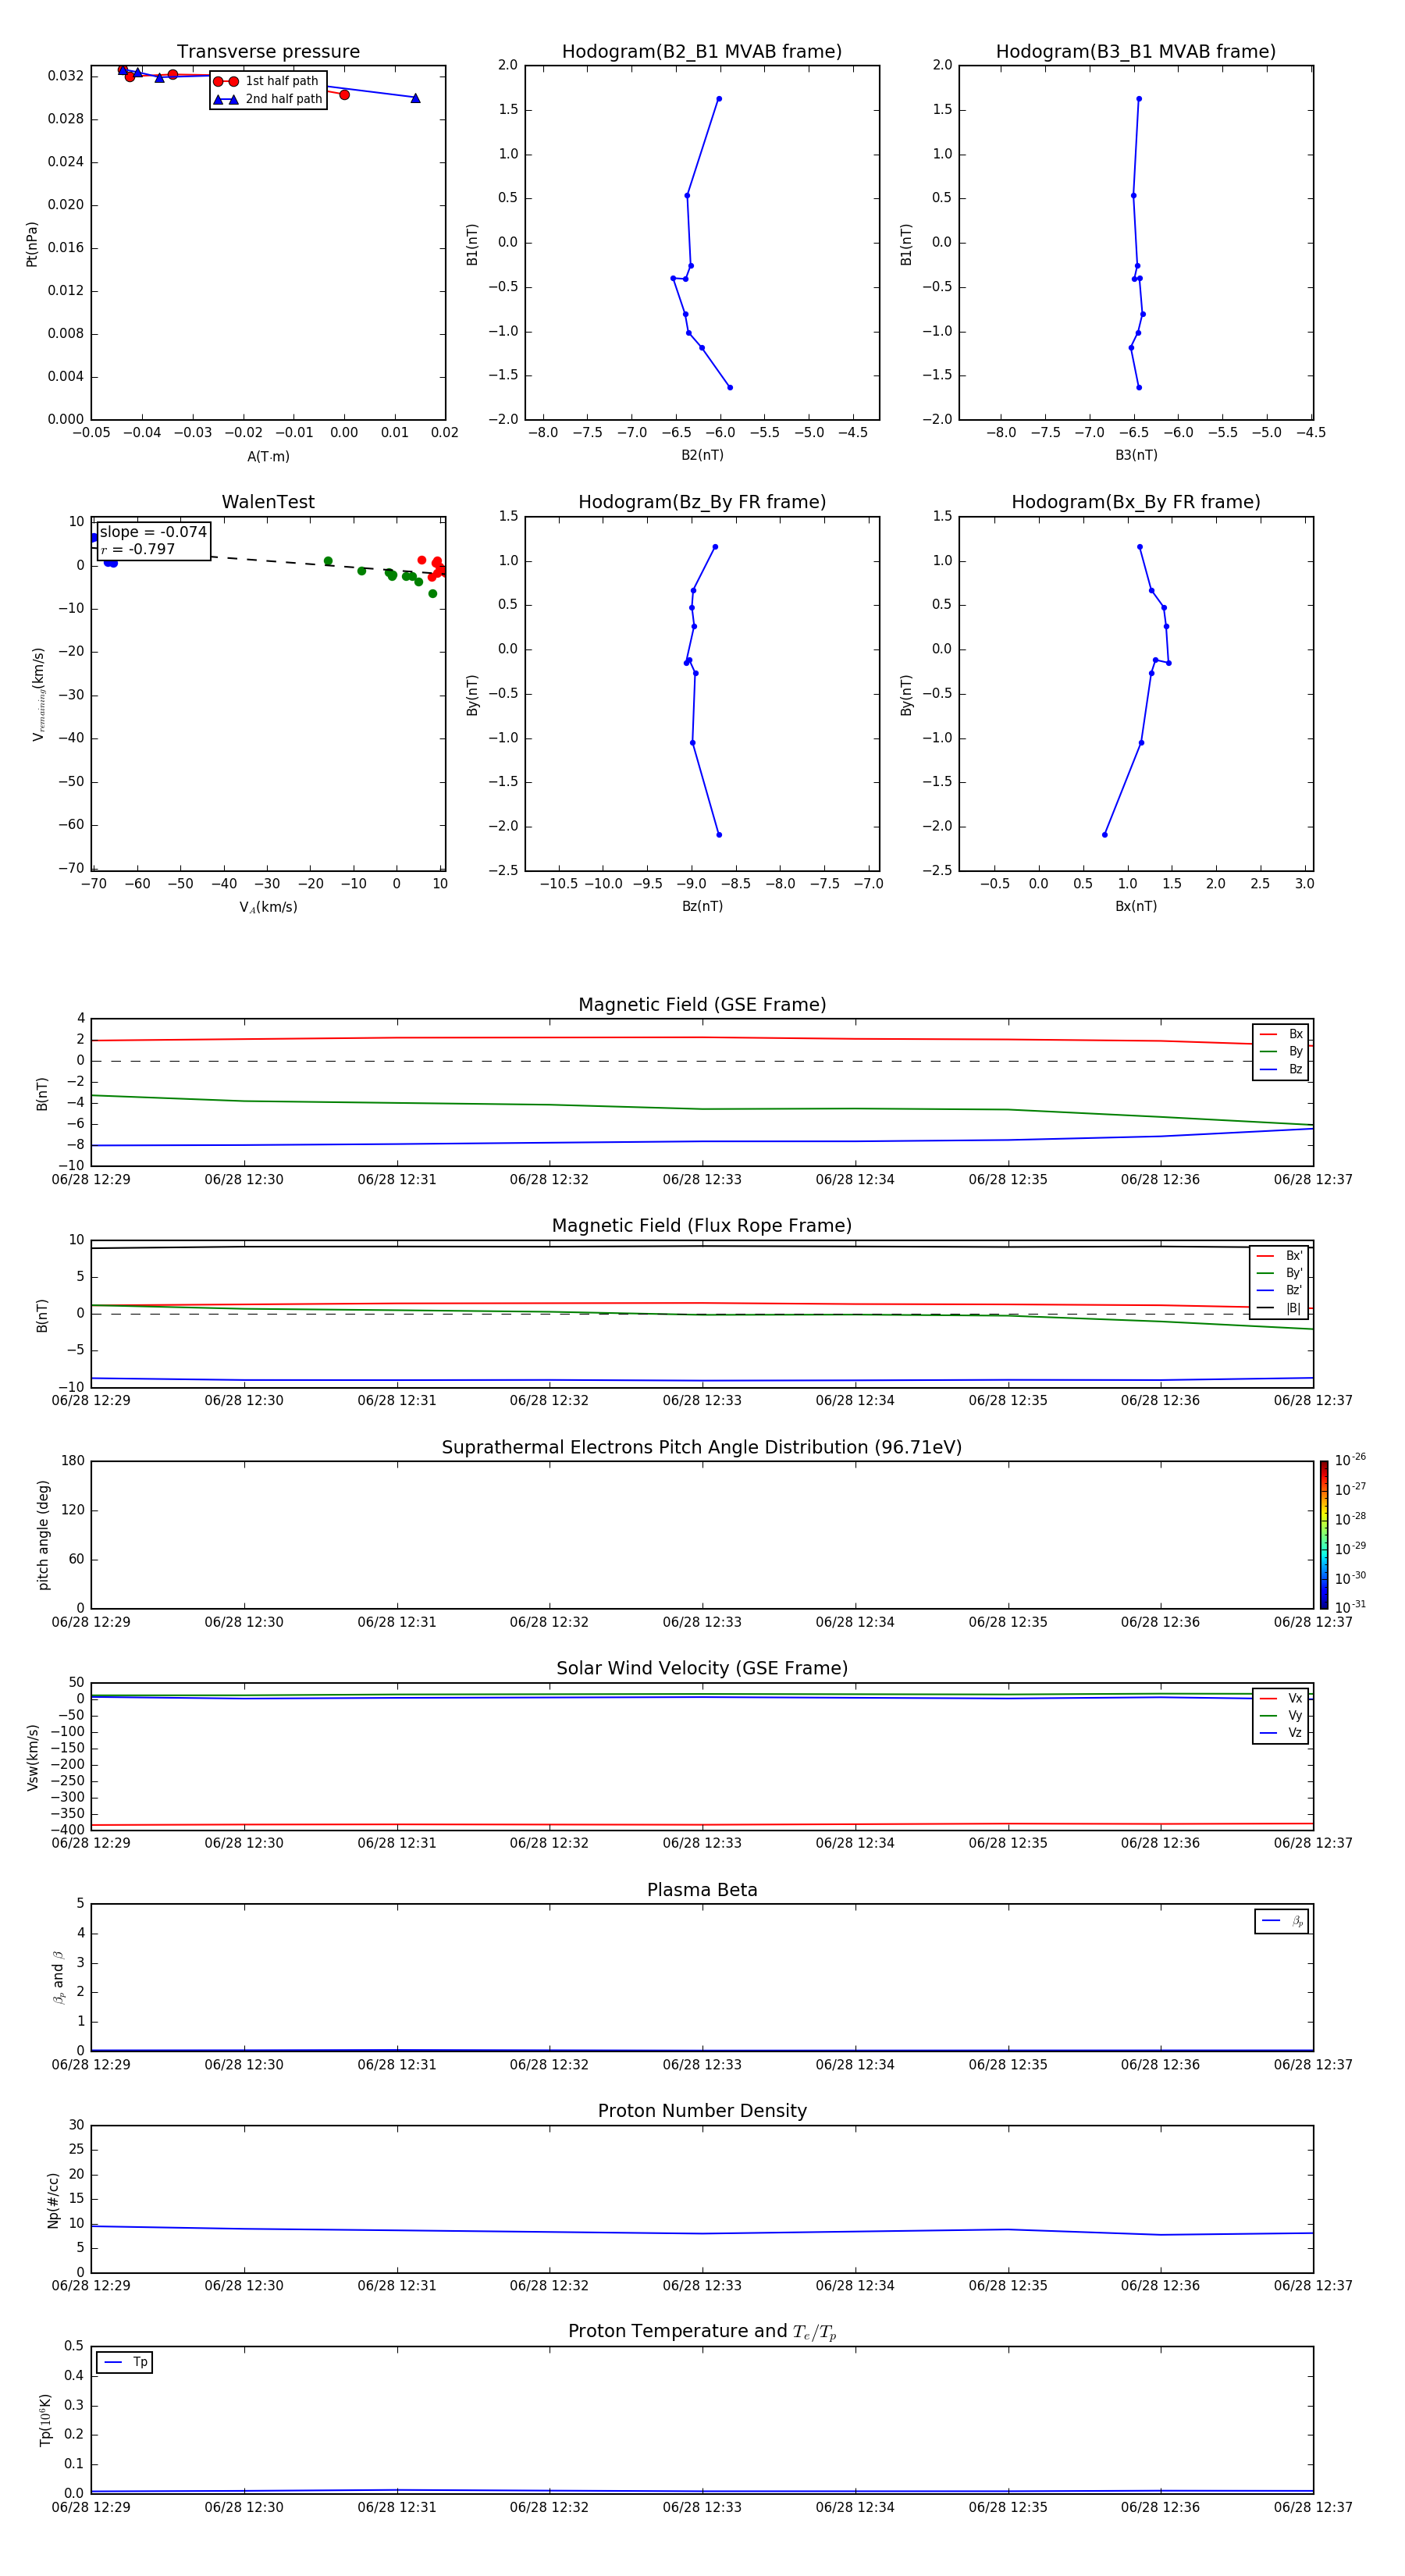The height and width of the screenshot is (2576, 1405).
Task: Click By entry in GSE magnetic field legend
Action: (1281, 1052)
